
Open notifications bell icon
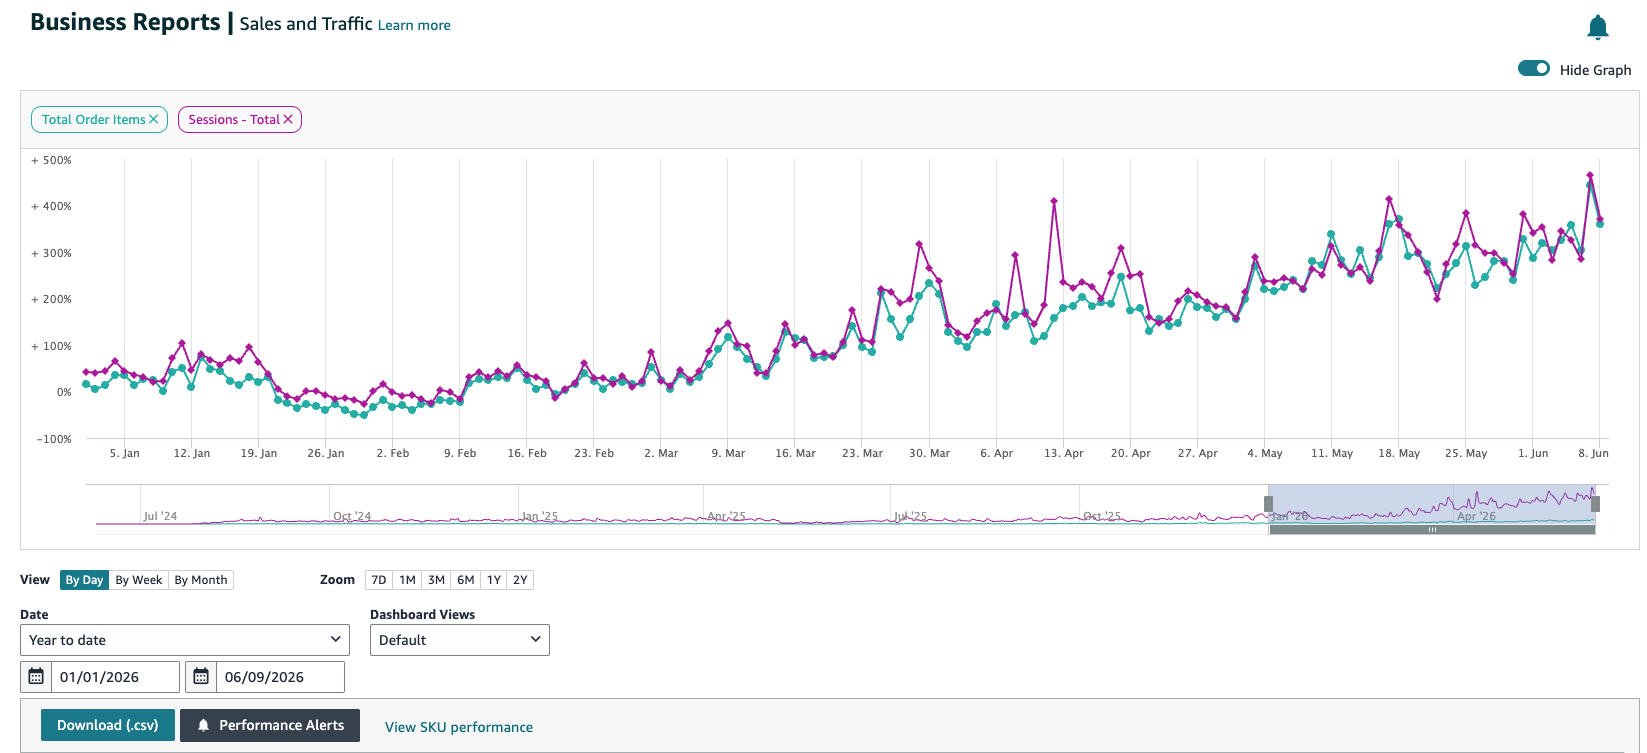tap(1598, 27)
